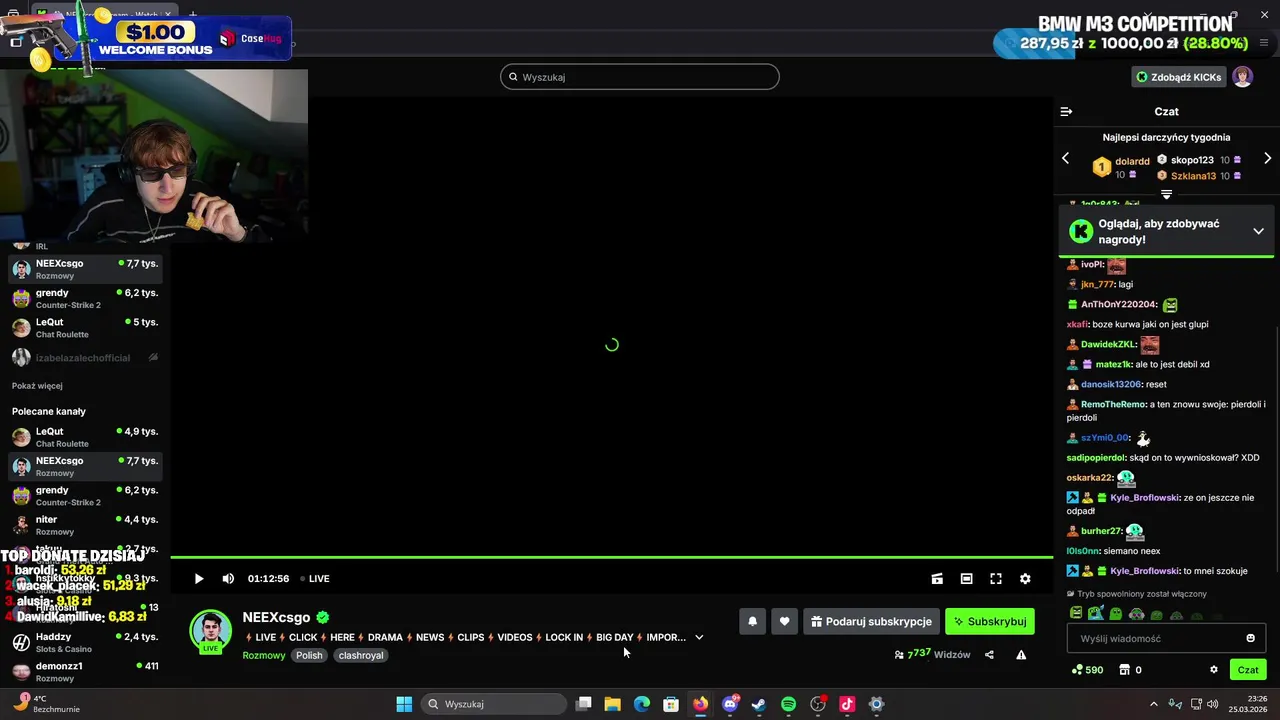
Task: Collapse the top gifters leaderboard handle
Action: pyautogui.click(x=1166, y=194)
